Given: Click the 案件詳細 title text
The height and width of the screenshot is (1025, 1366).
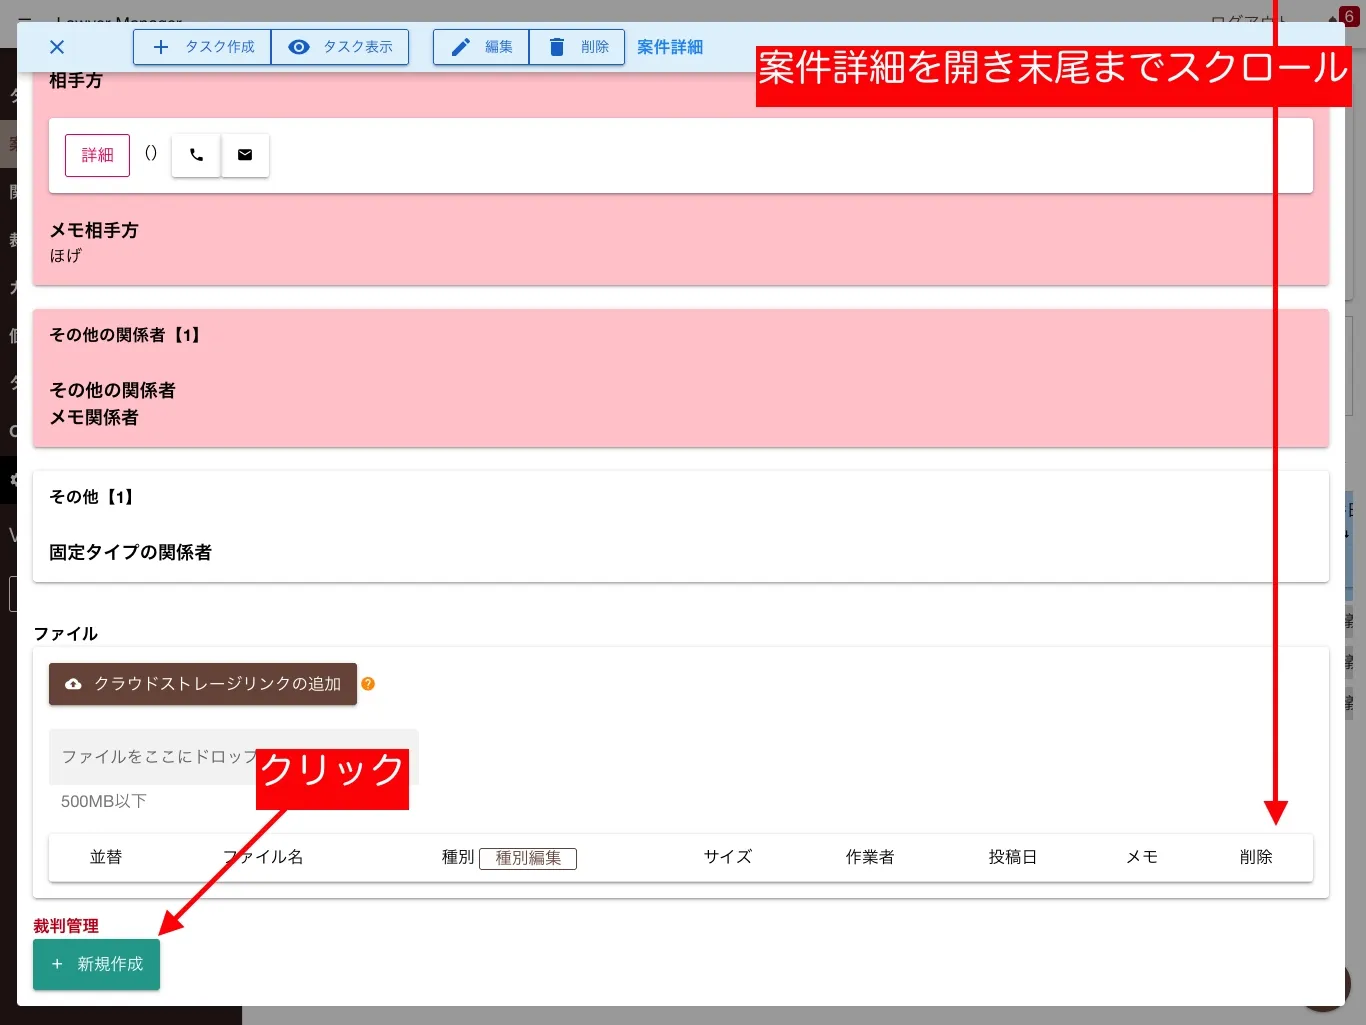Looking at the screenshot, I should tap(670, 47).
